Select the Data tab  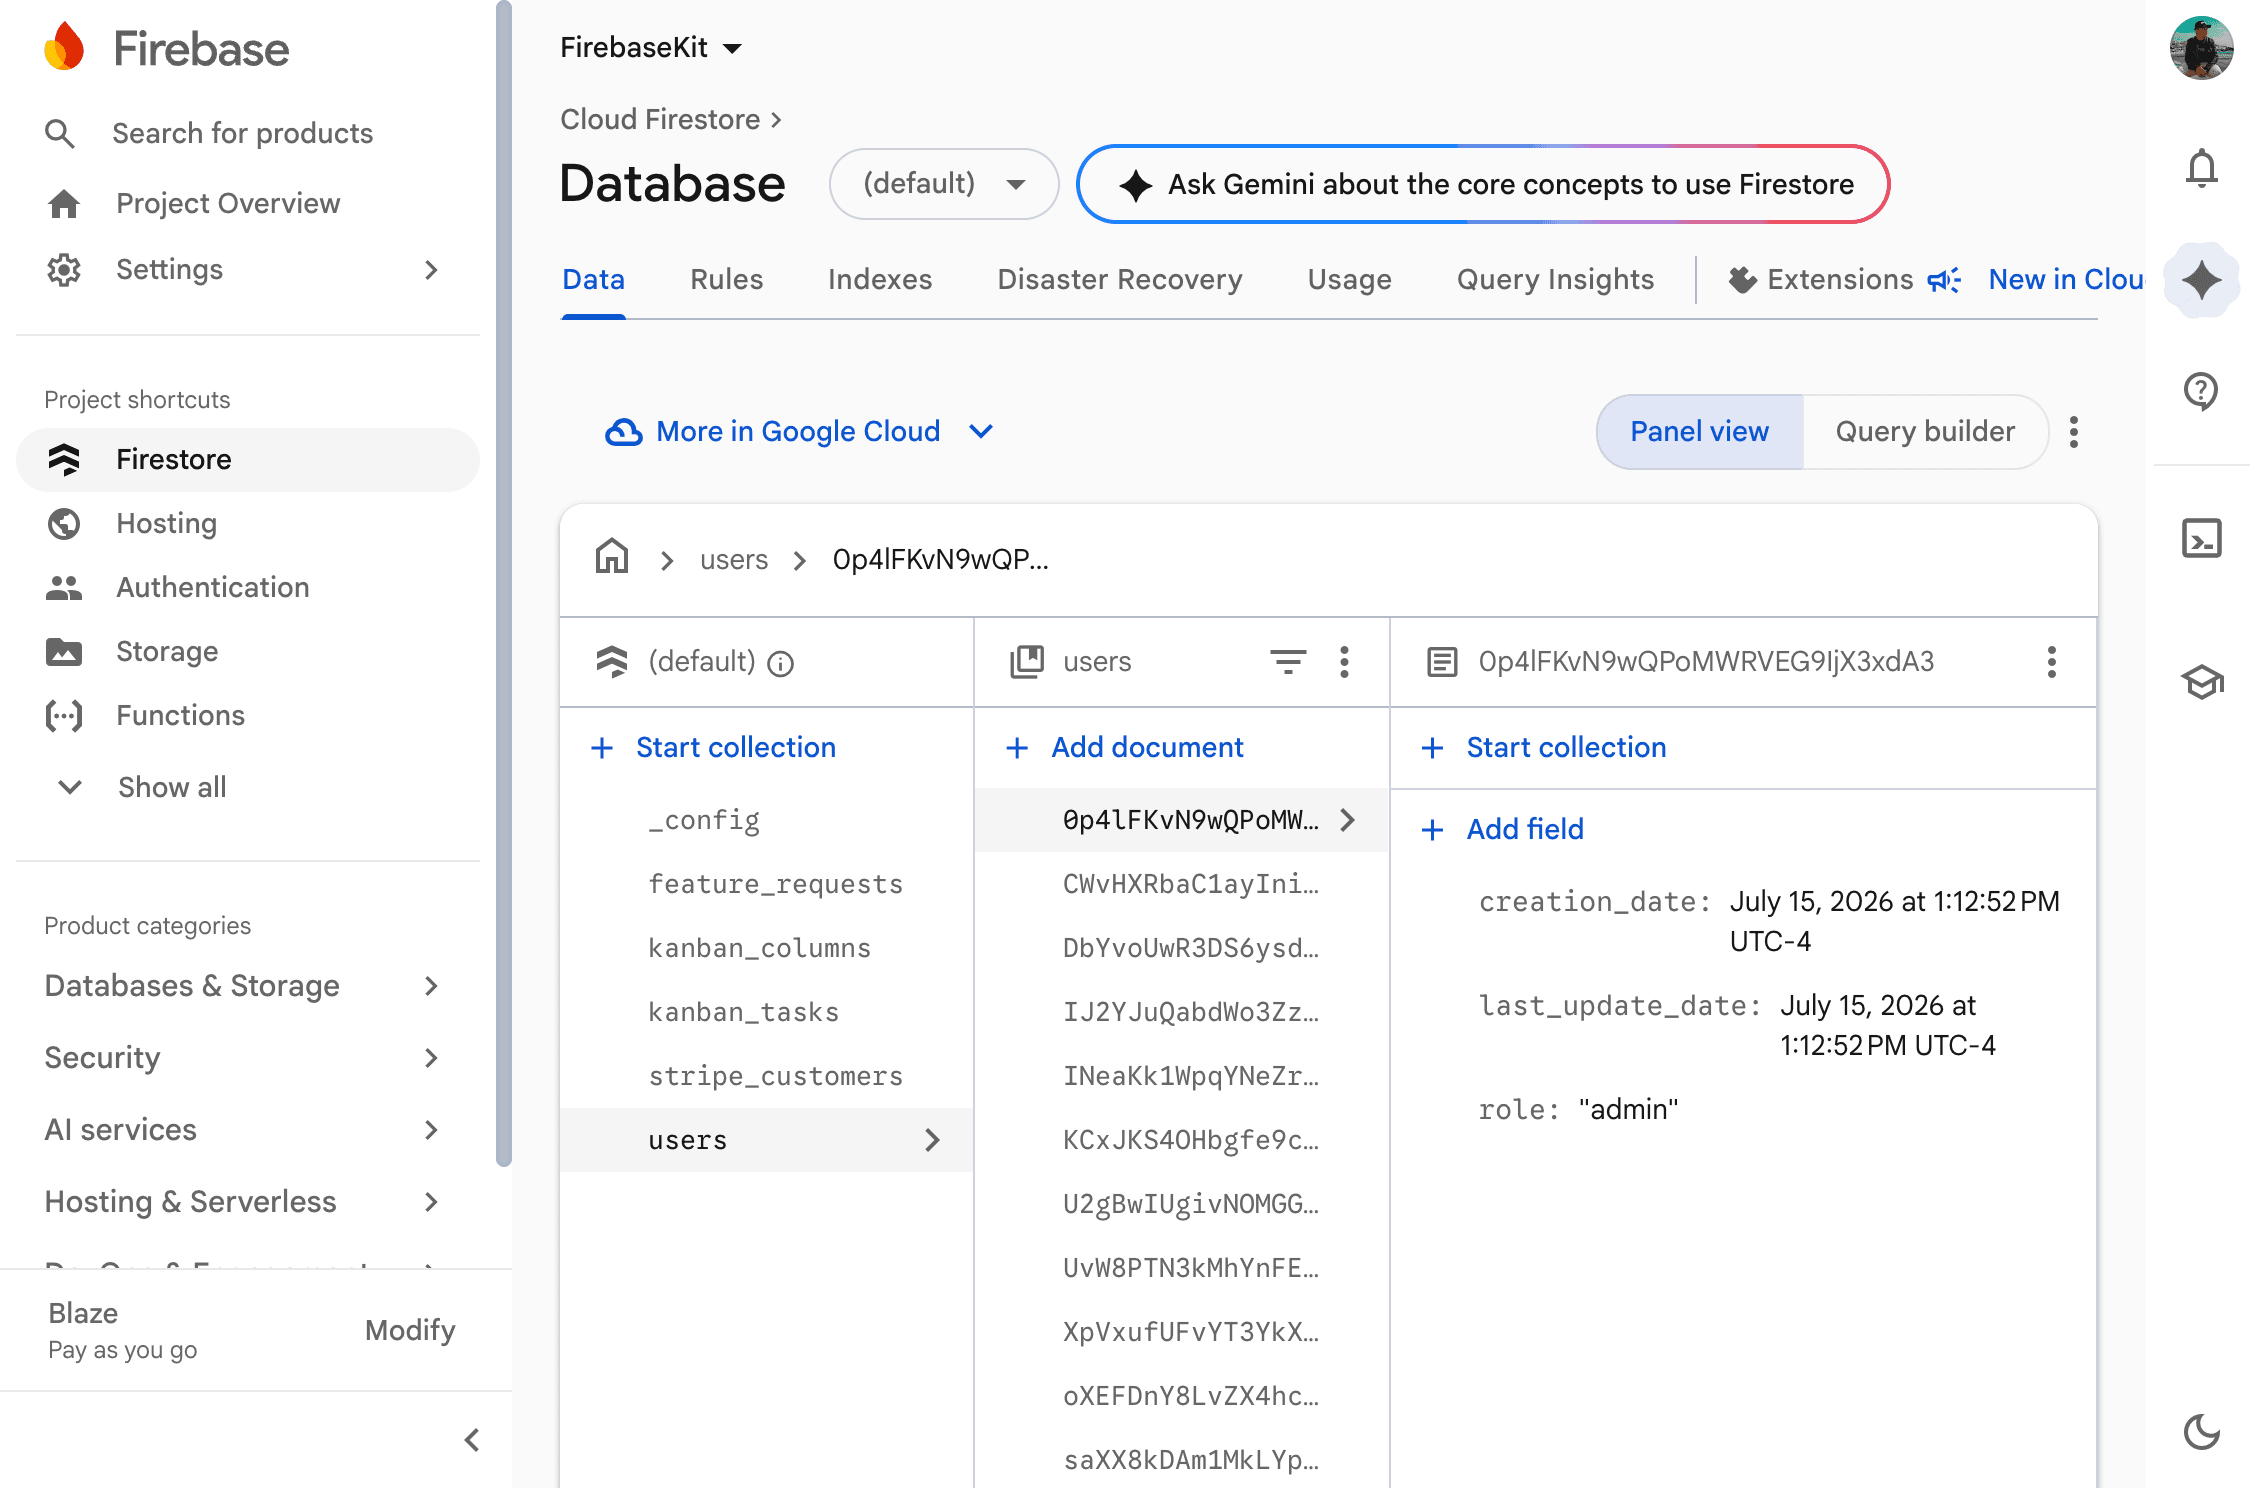coord(593,279)
